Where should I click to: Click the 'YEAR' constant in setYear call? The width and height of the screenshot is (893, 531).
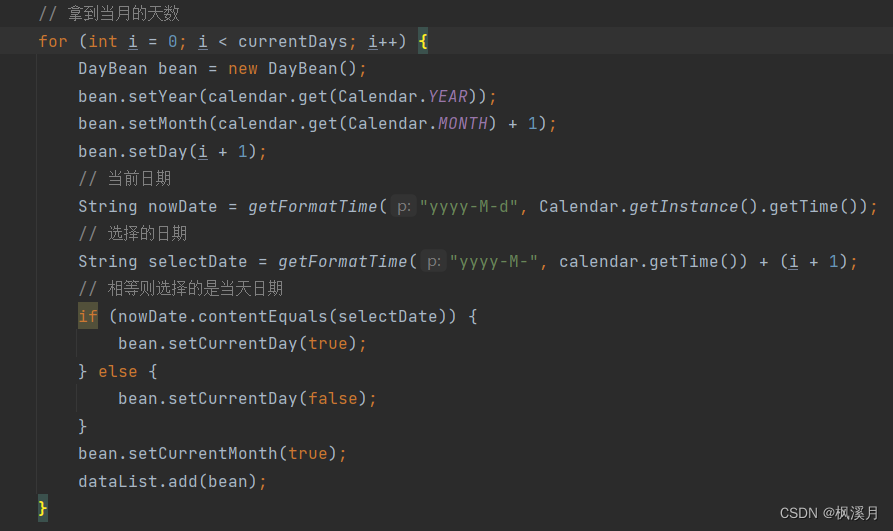pos(448,96)
